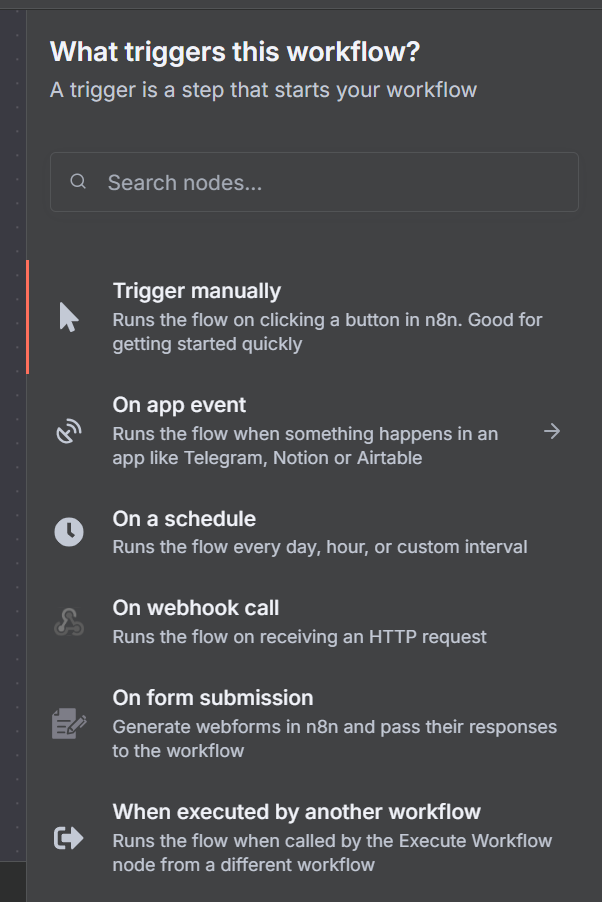Click the dotted workflow canvas strip
Viewport: 602px width, 902px height.
(12, 450)
